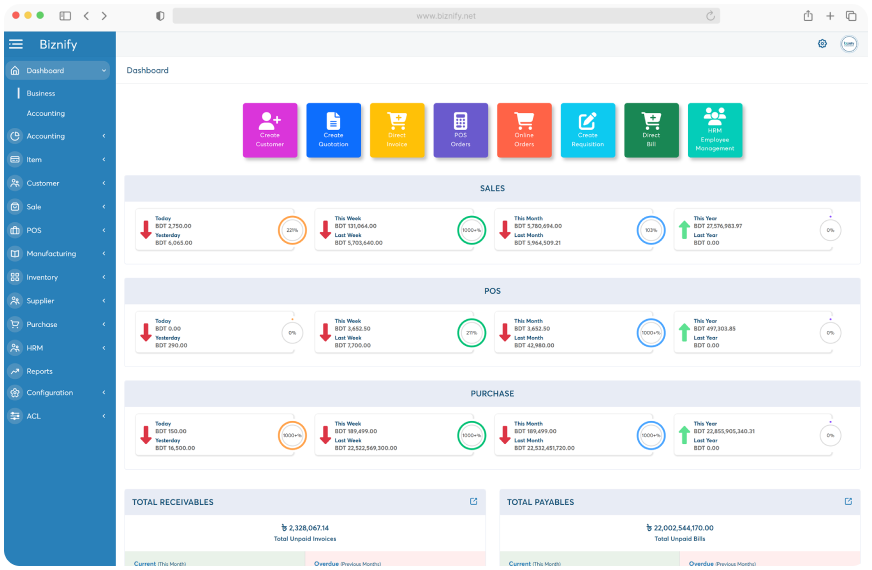Screen dimensions: 872x570
Task: Open the Reports menu item
Action: [x=40, y=371]
